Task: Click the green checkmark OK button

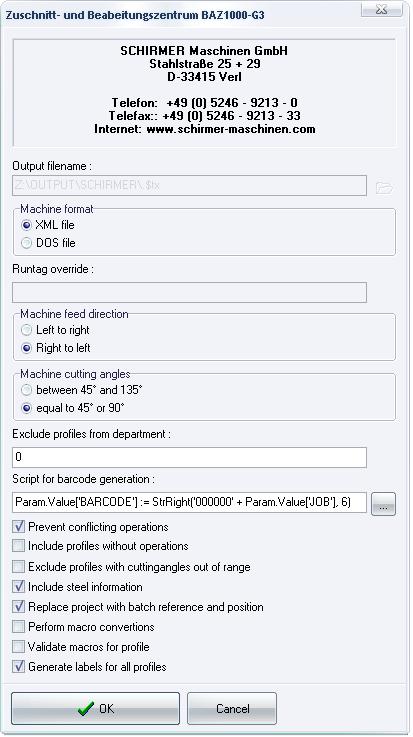Action: coord(95,708)
